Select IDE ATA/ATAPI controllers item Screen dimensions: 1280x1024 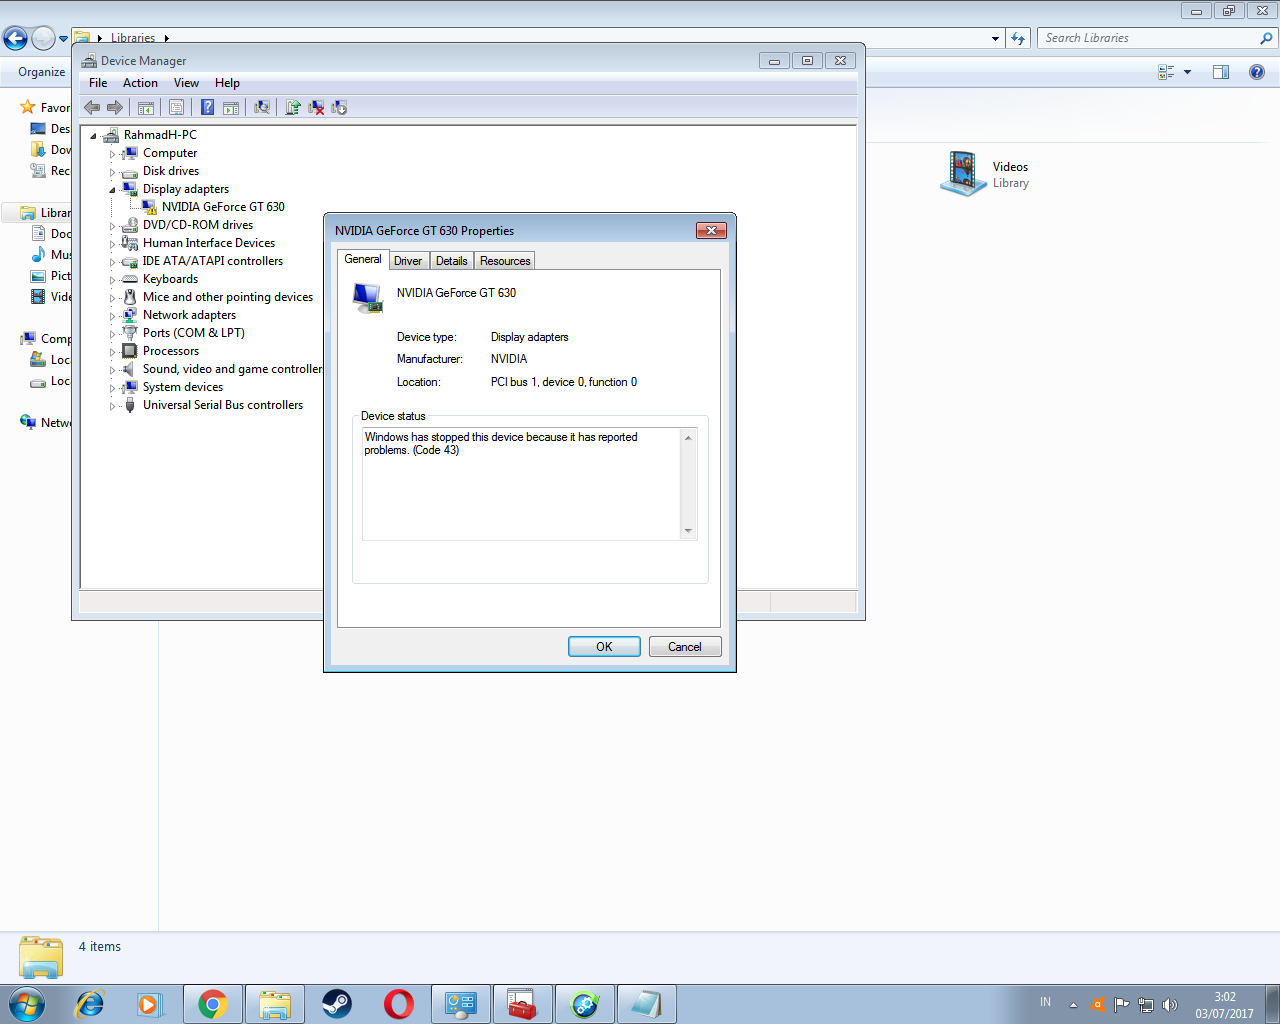click(x=212, y=261)
